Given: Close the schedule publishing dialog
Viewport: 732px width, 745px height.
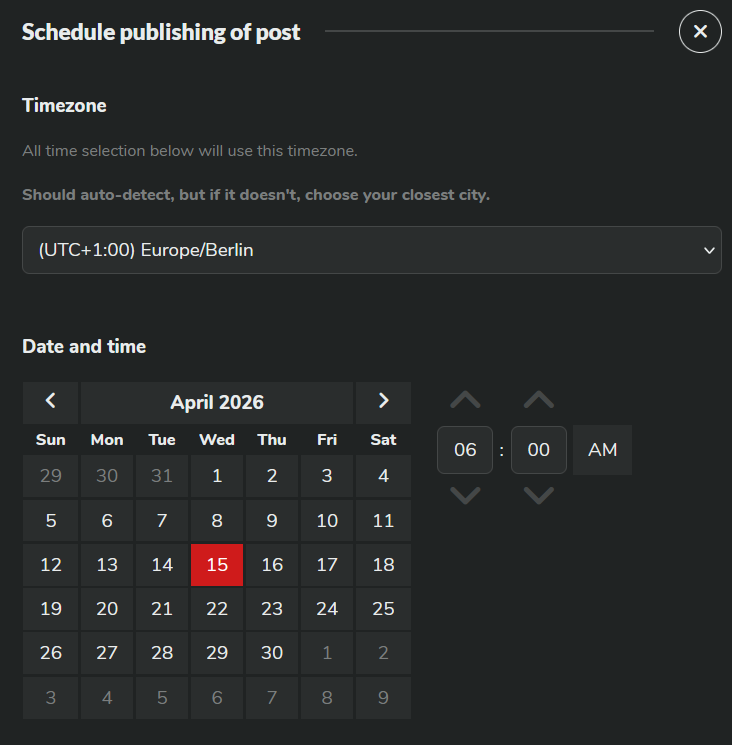Looking at the screenshot, I should pos(700,32).
